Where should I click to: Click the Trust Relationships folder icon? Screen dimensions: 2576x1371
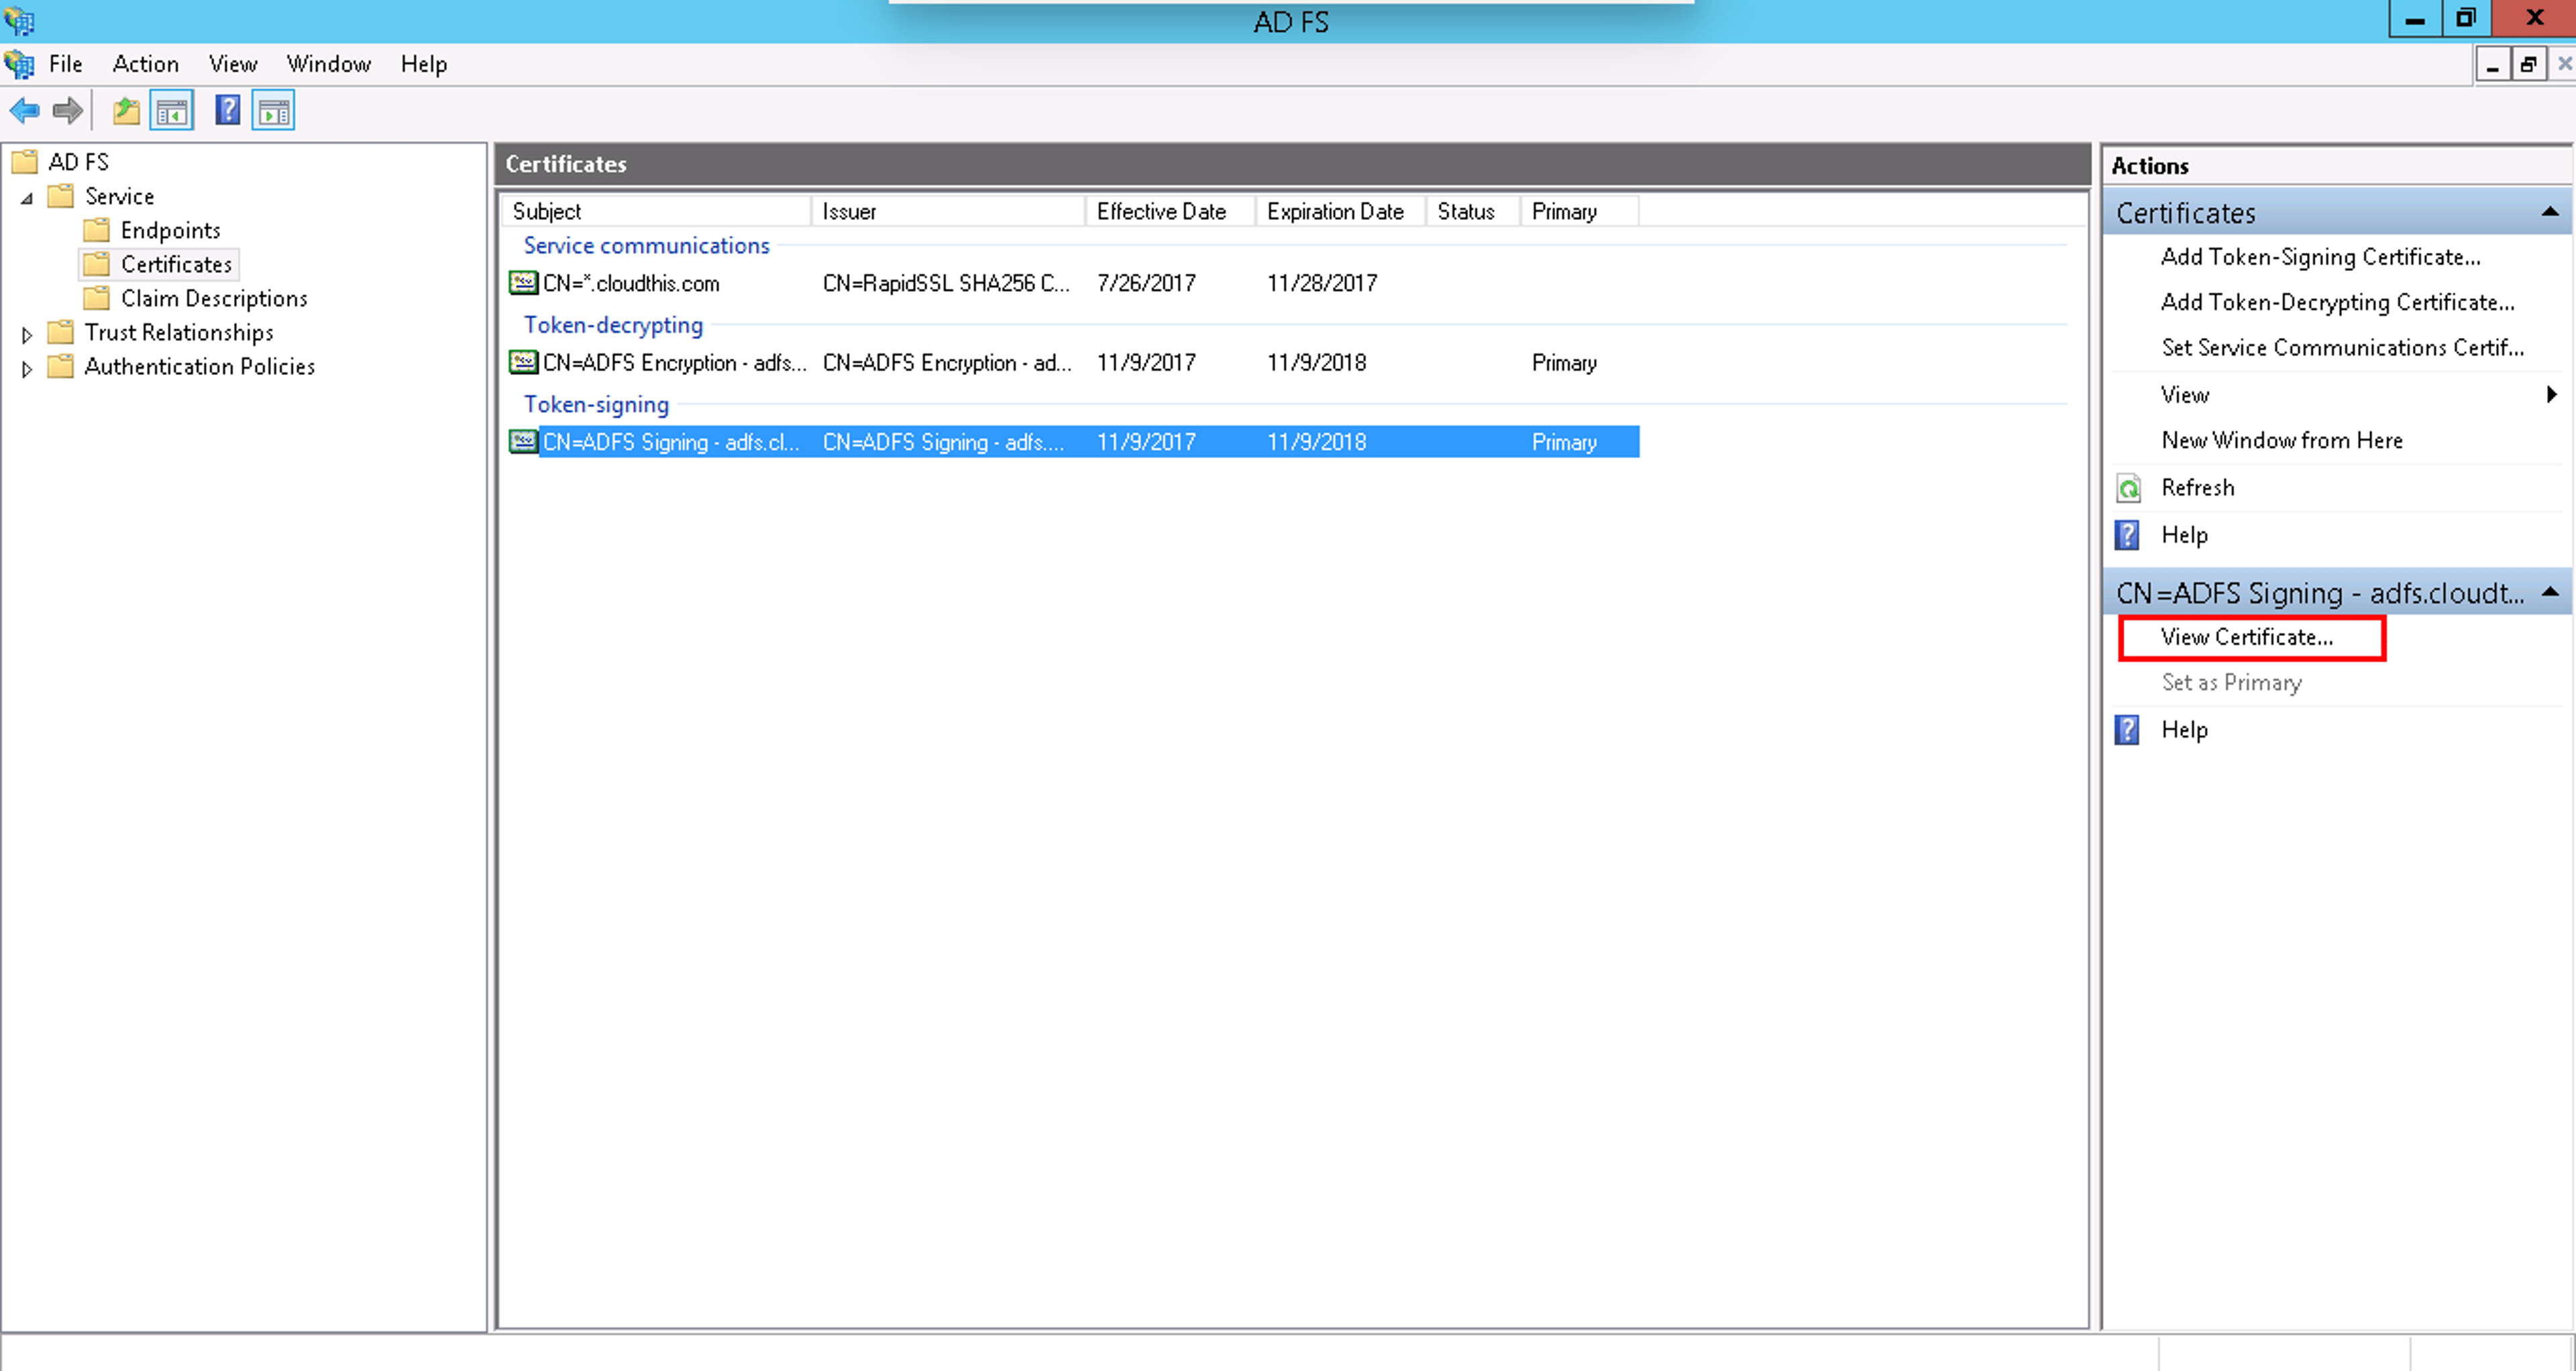[61, 332]
